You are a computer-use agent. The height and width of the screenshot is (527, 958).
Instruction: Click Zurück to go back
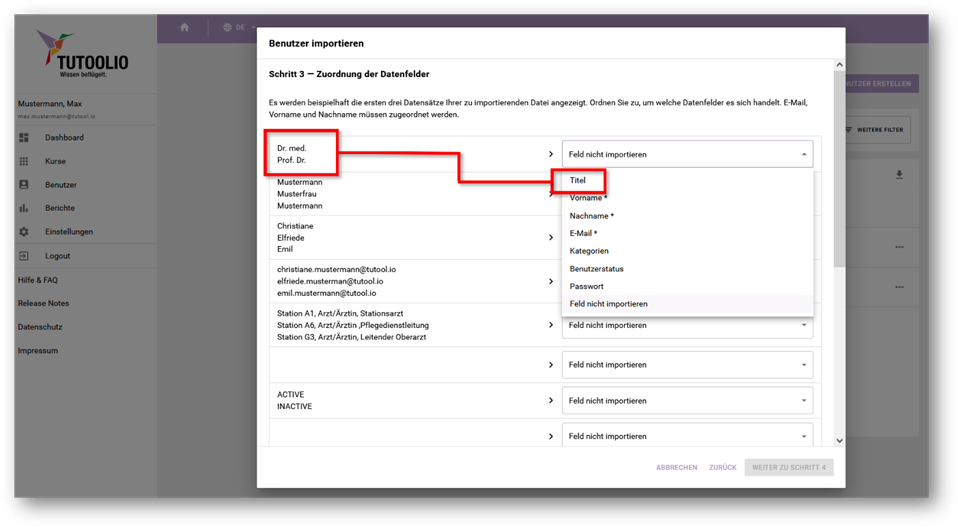click(722, 467)
